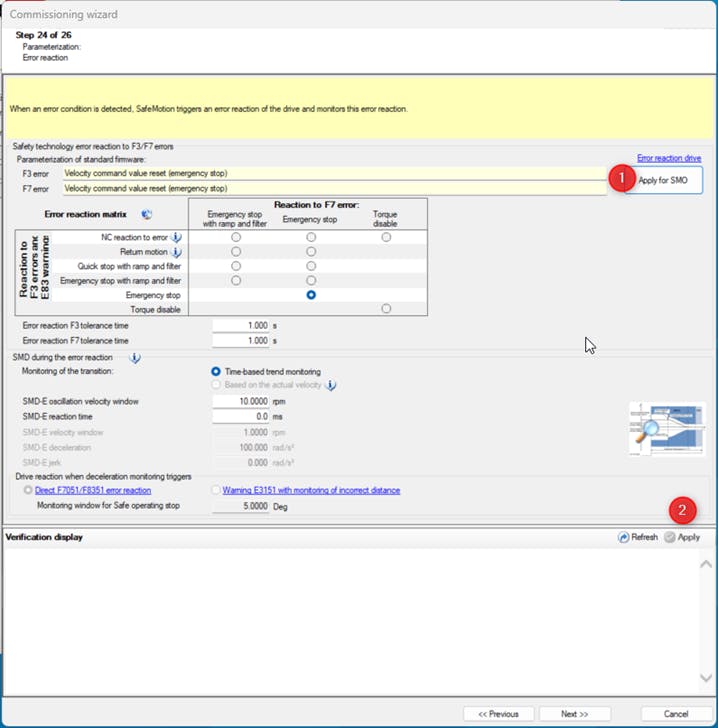Viewport: 718px width, 728px height.
Task: Click the Error reaction matrix info icon
Action: [x=147, y=214]
